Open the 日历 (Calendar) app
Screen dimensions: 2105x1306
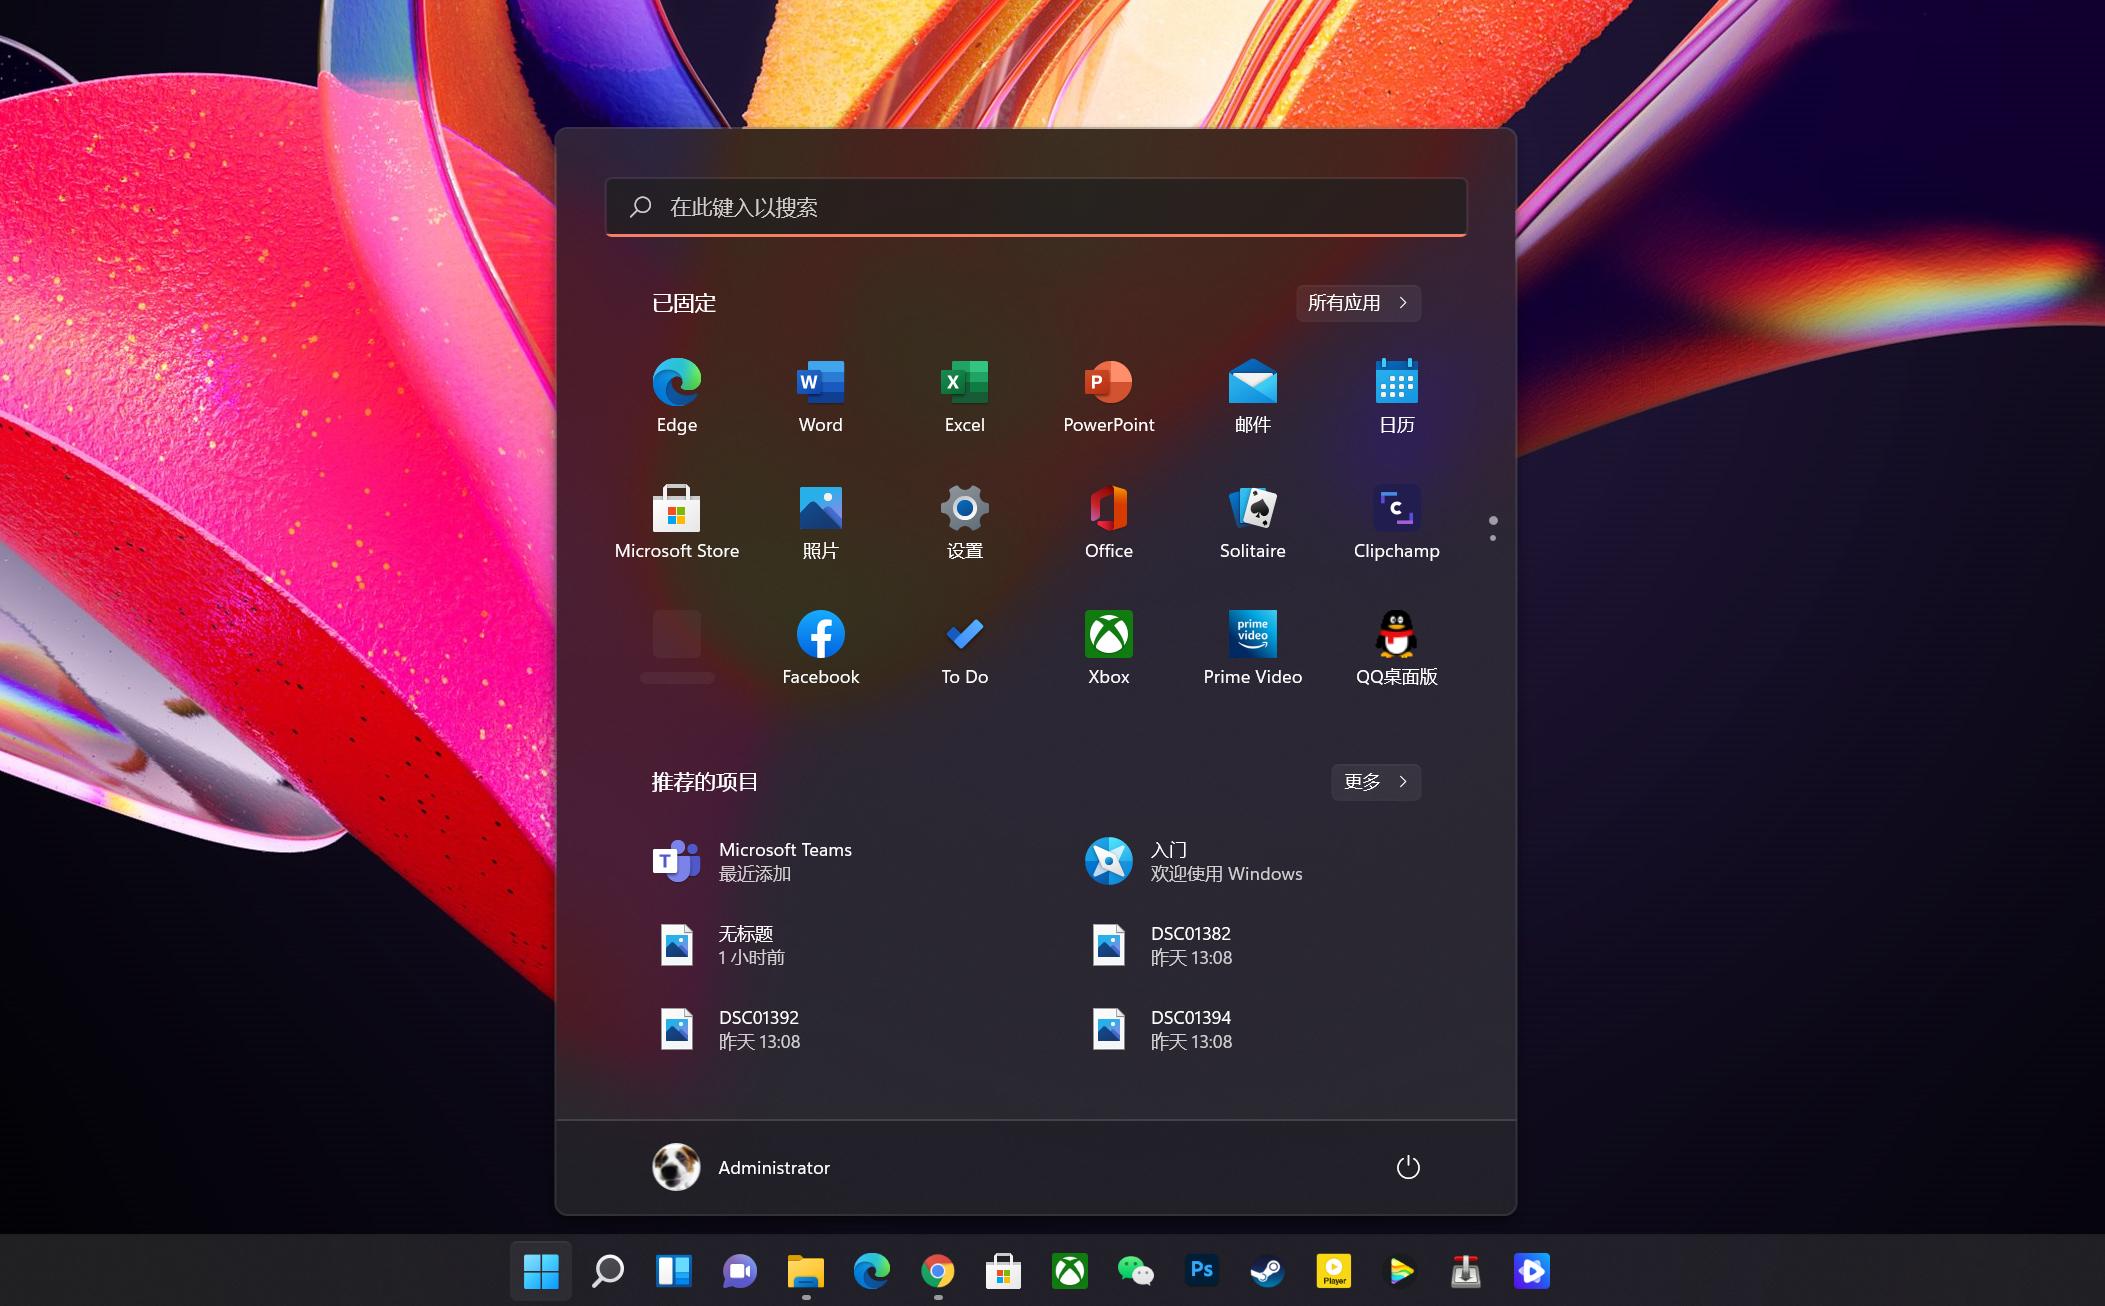coord(1395,395)
